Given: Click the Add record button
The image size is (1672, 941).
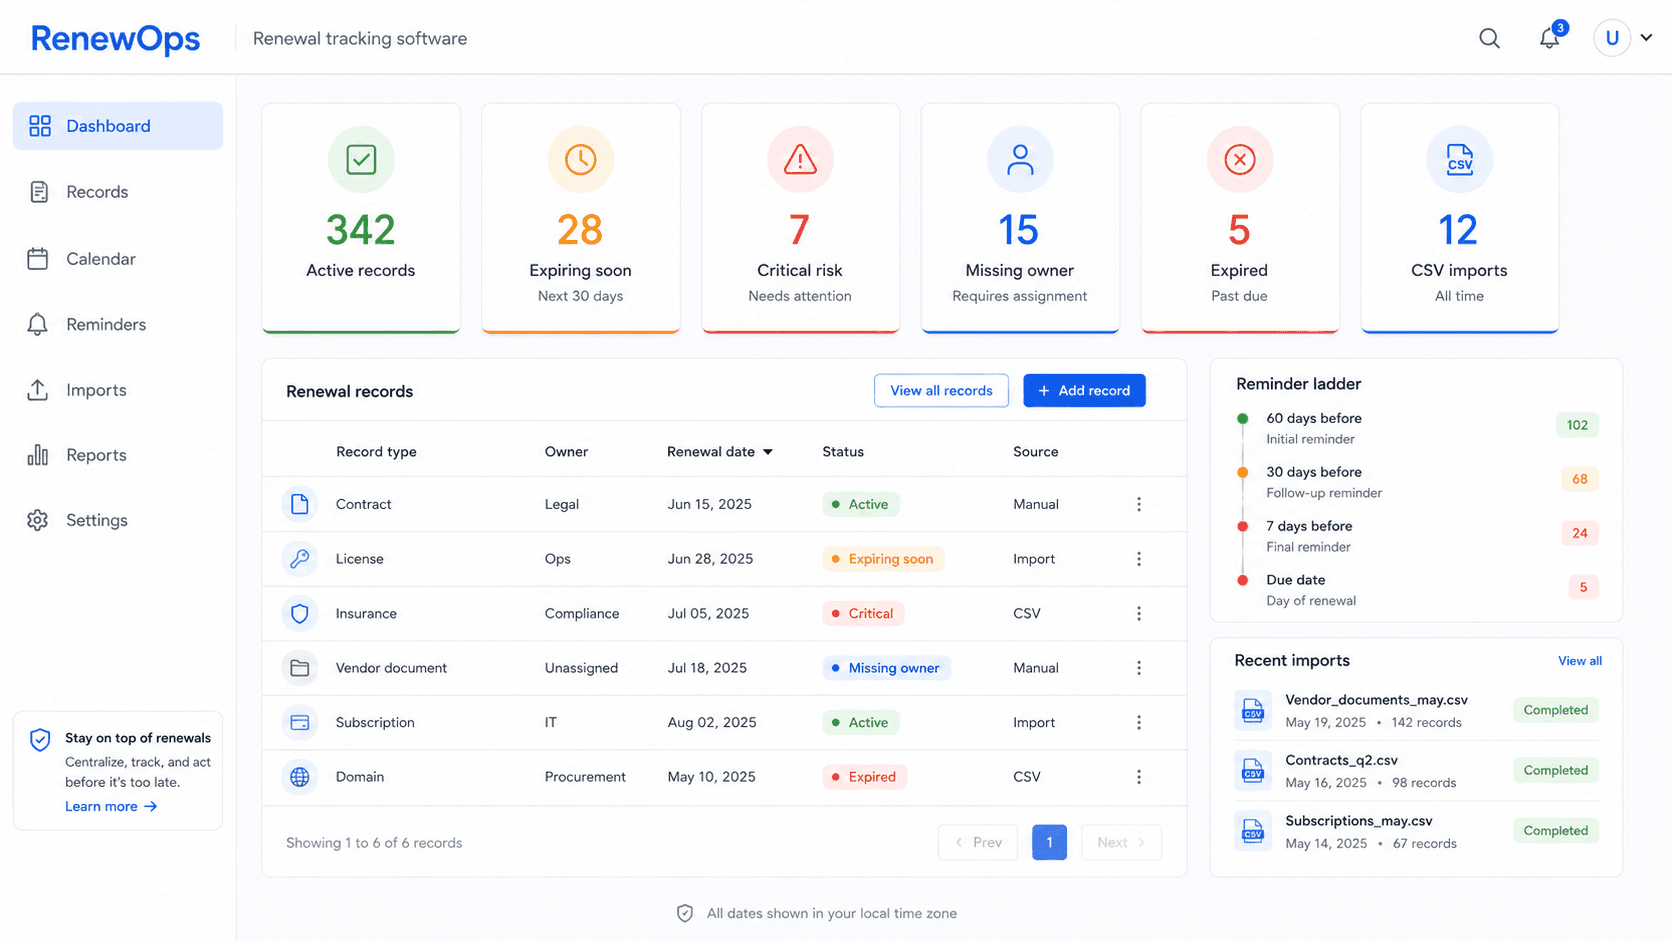Looking at the screenshot, I should tap(1084, 390).
